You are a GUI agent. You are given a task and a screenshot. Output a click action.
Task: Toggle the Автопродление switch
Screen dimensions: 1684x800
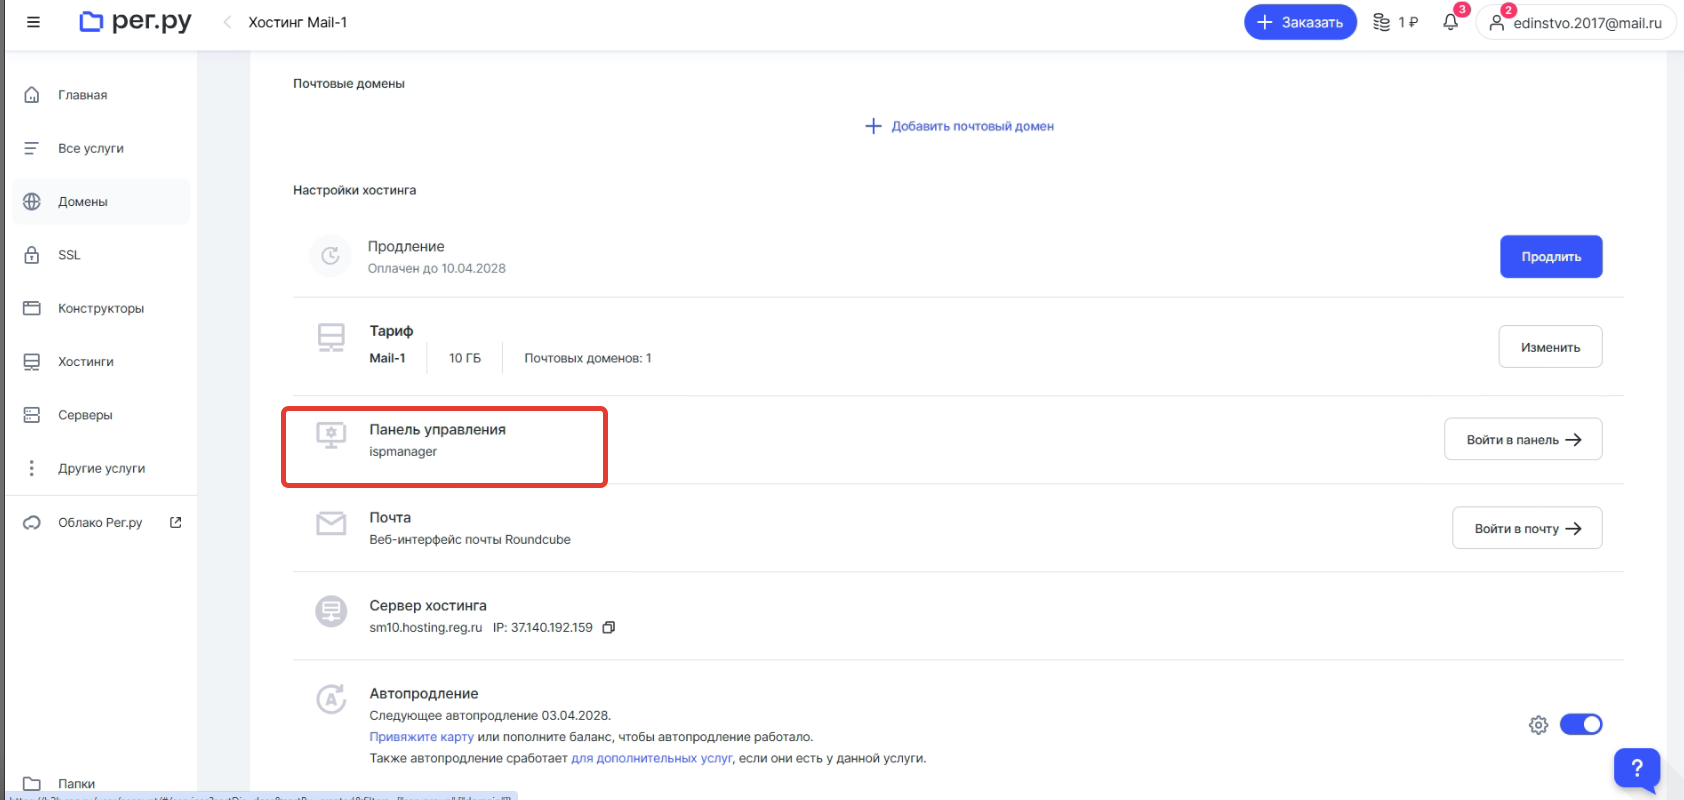click(x=1581, y=724)
